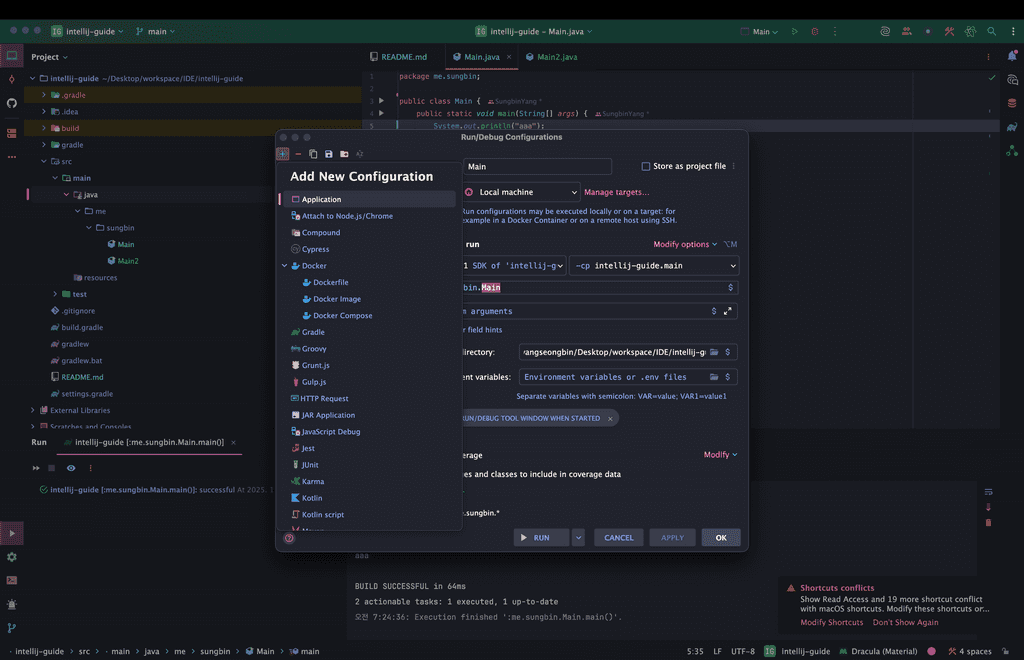Open the Git tool window in left sidebar

[12, 628]
